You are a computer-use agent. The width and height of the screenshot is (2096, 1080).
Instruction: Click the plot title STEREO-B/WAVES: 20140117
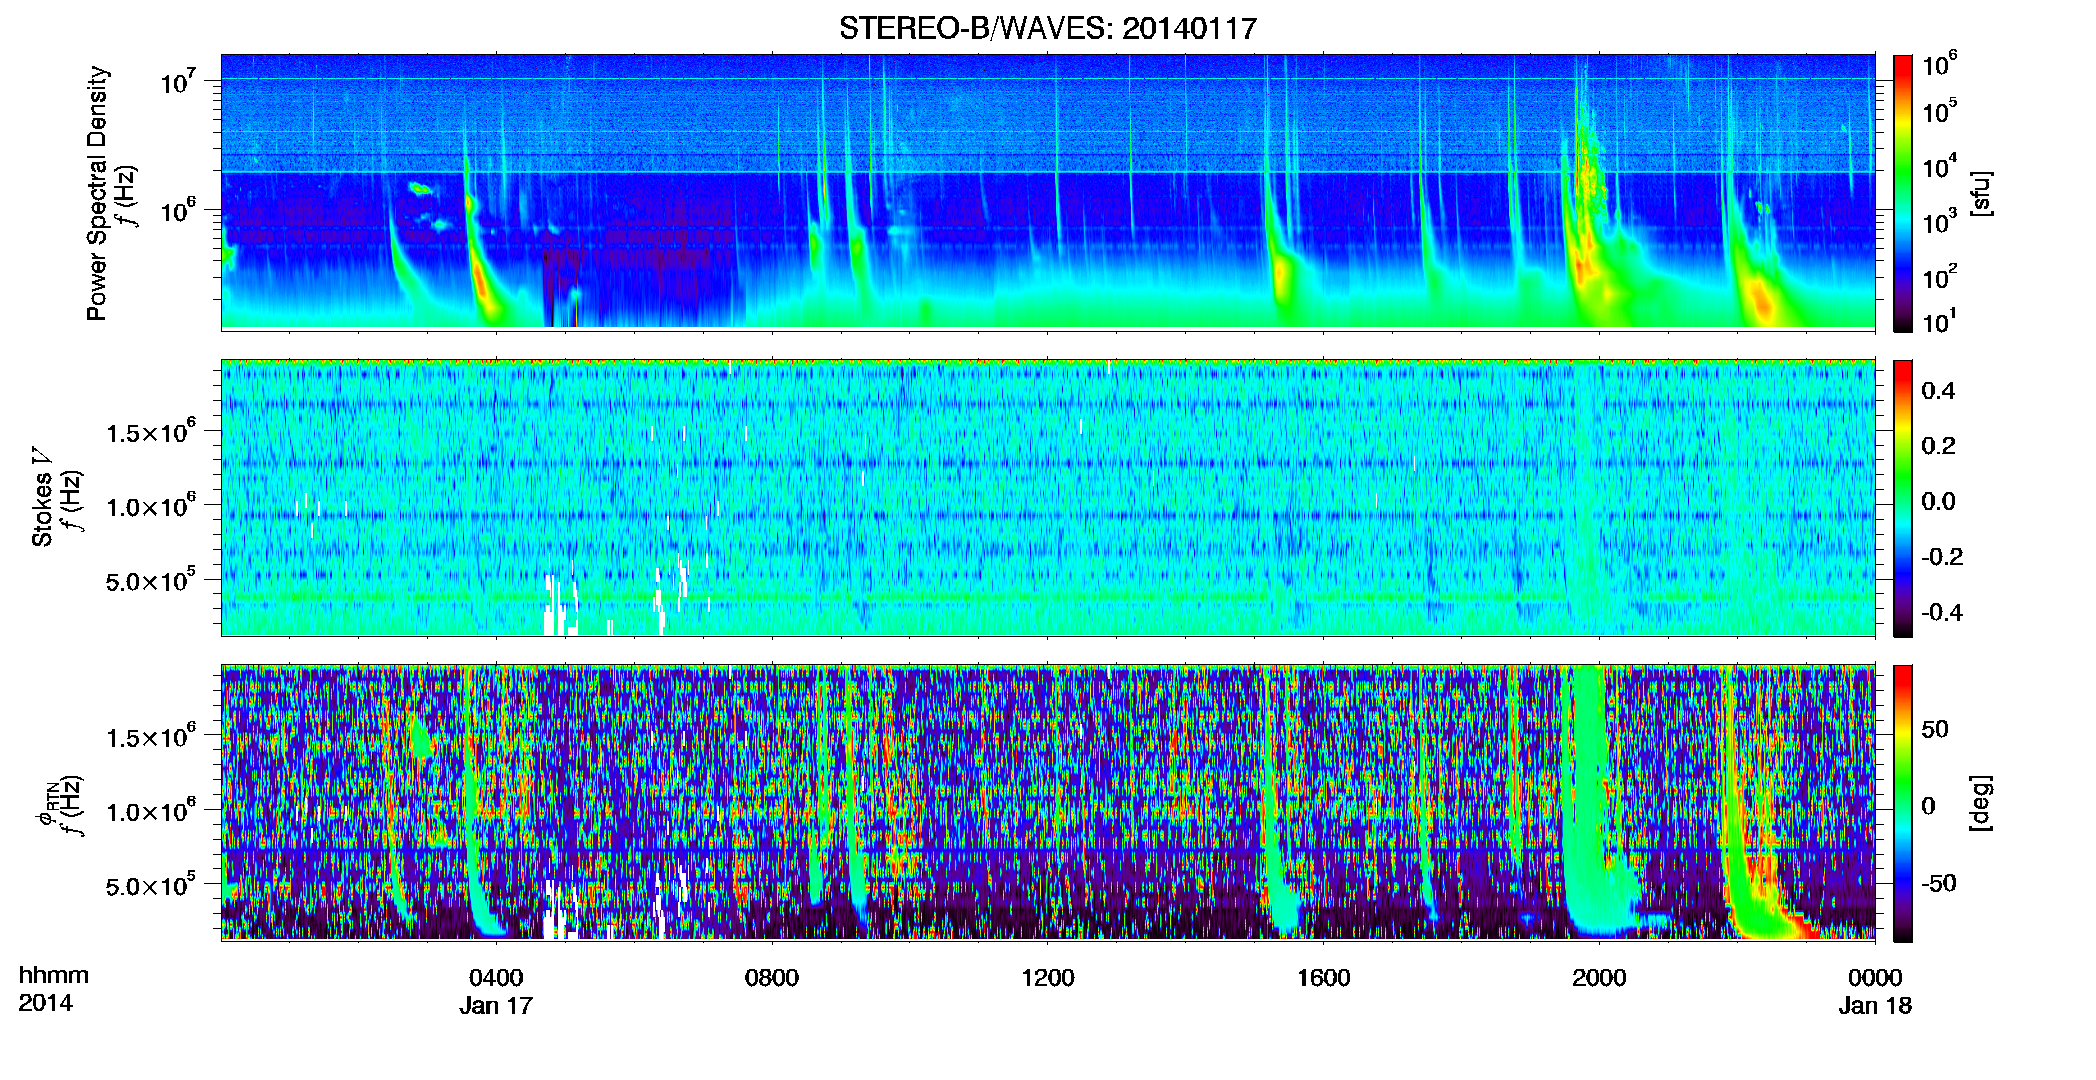click(1047, 28)
